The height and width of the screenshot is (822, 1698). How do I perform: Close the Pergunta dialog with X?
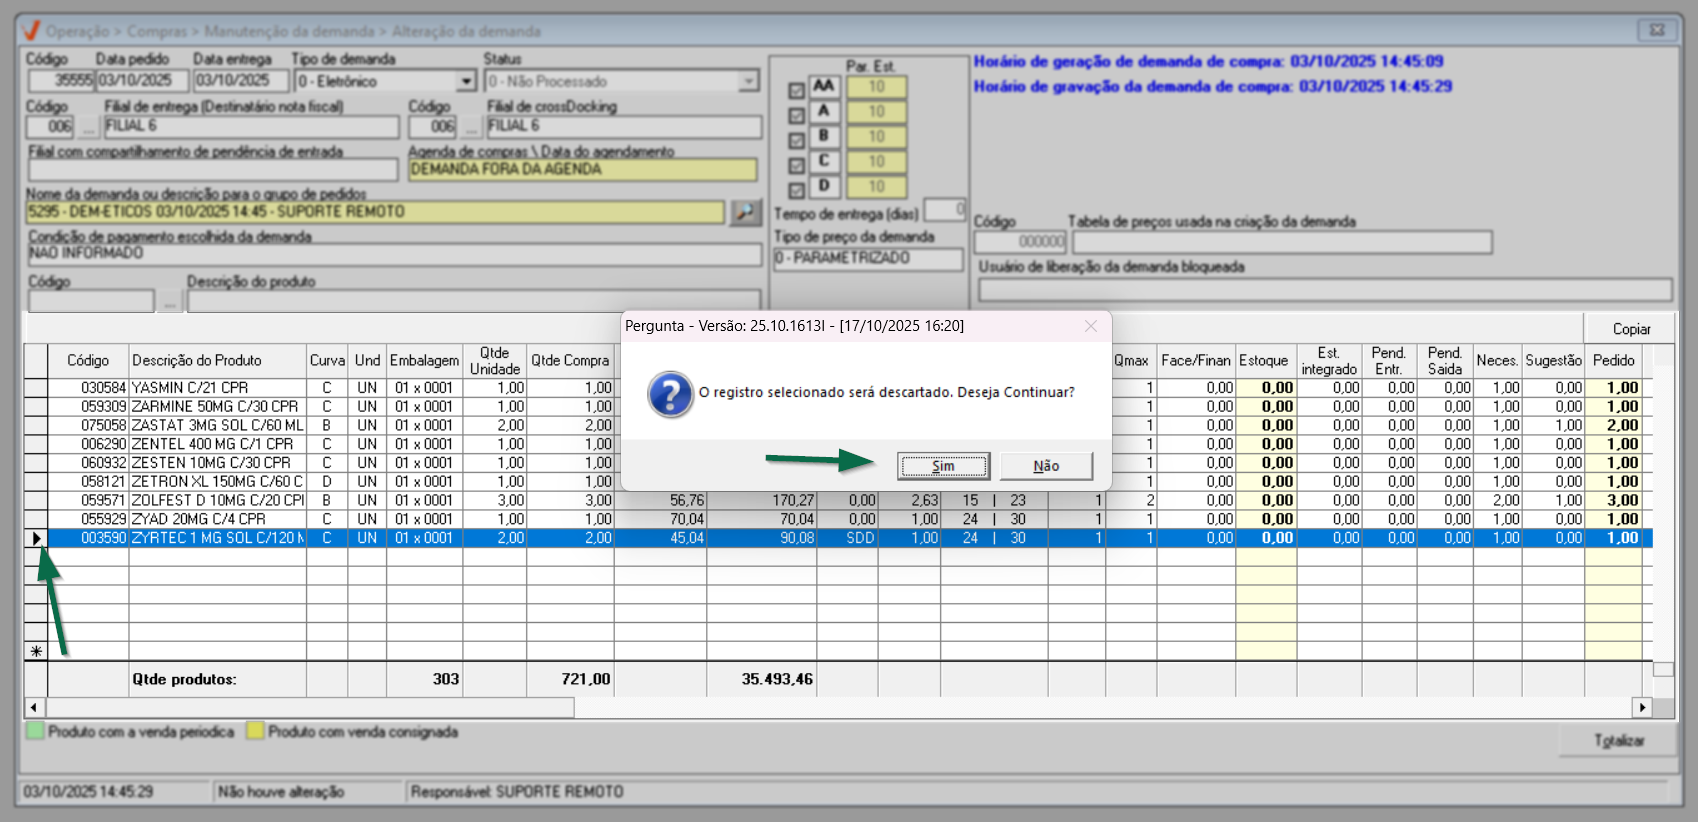click(x=1091, y=326)
